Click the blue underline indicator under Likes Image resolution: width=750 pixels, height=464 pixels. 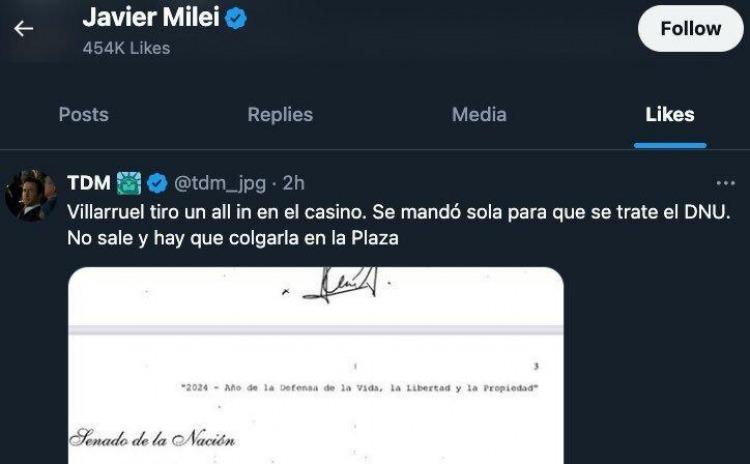[670, 146]
